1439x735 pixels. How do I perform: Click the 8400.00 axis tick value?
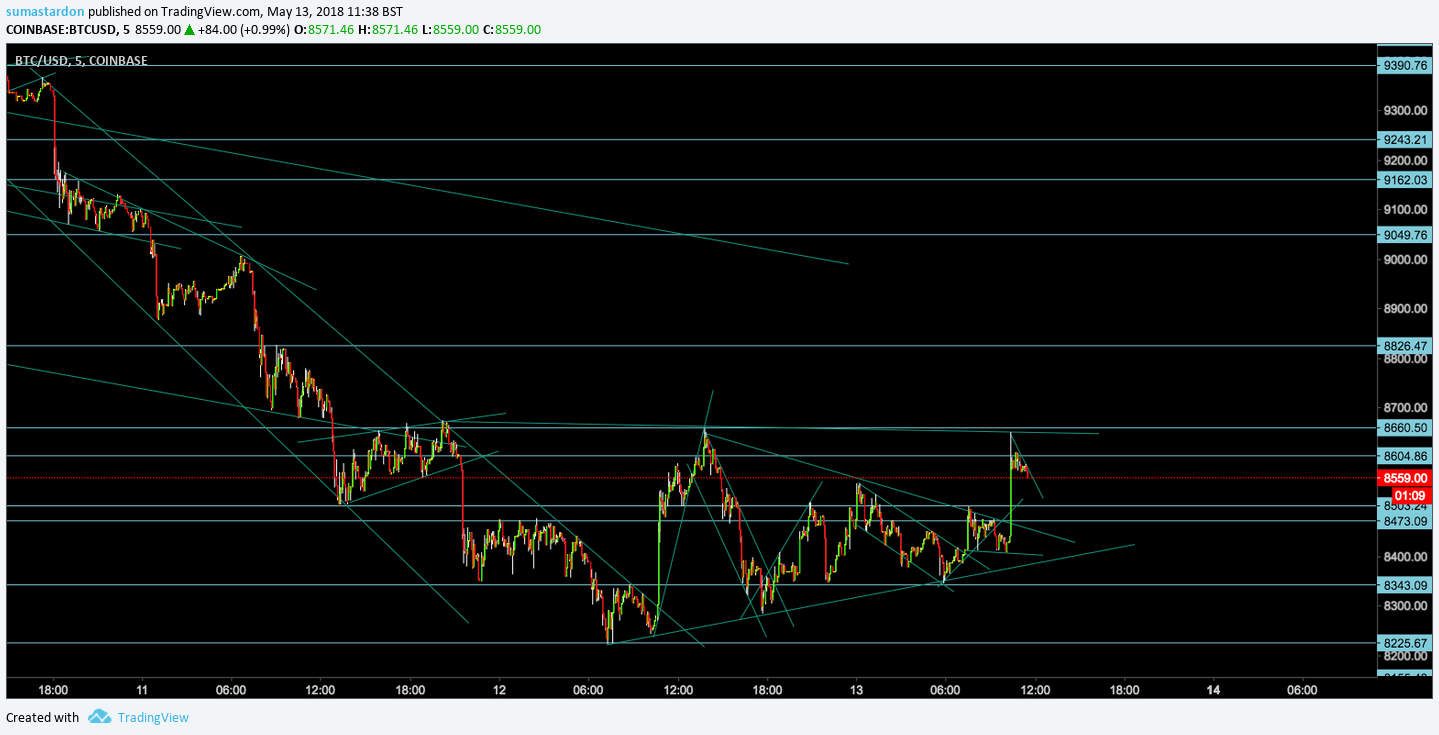click(x=1404, y=557)
